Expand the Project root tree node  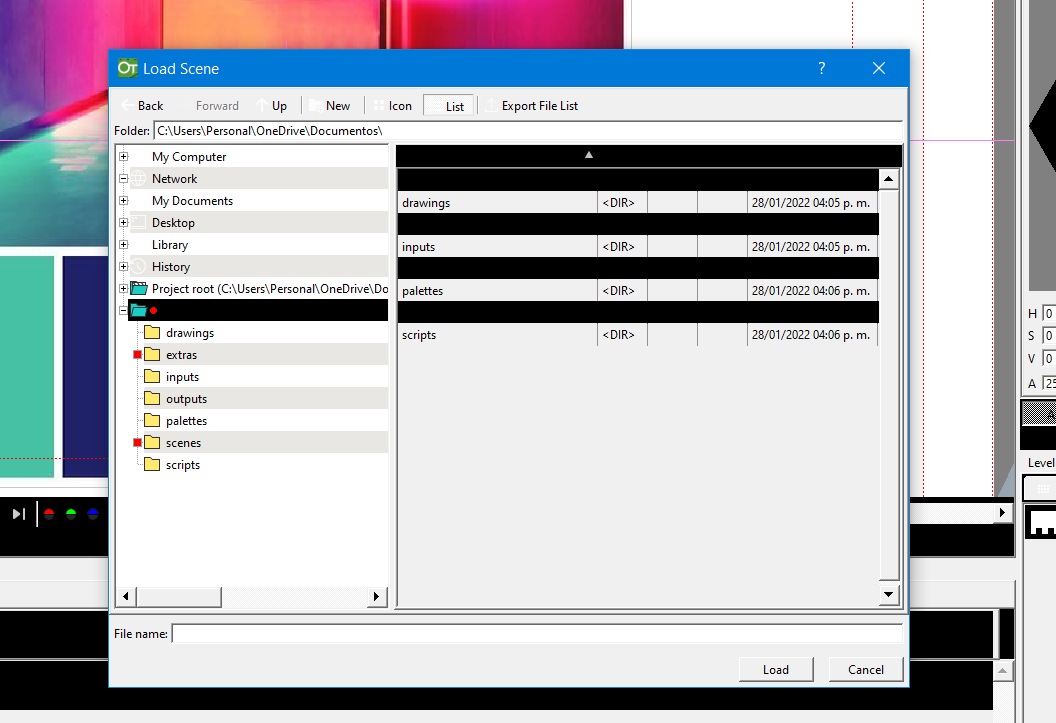point(123,288)
